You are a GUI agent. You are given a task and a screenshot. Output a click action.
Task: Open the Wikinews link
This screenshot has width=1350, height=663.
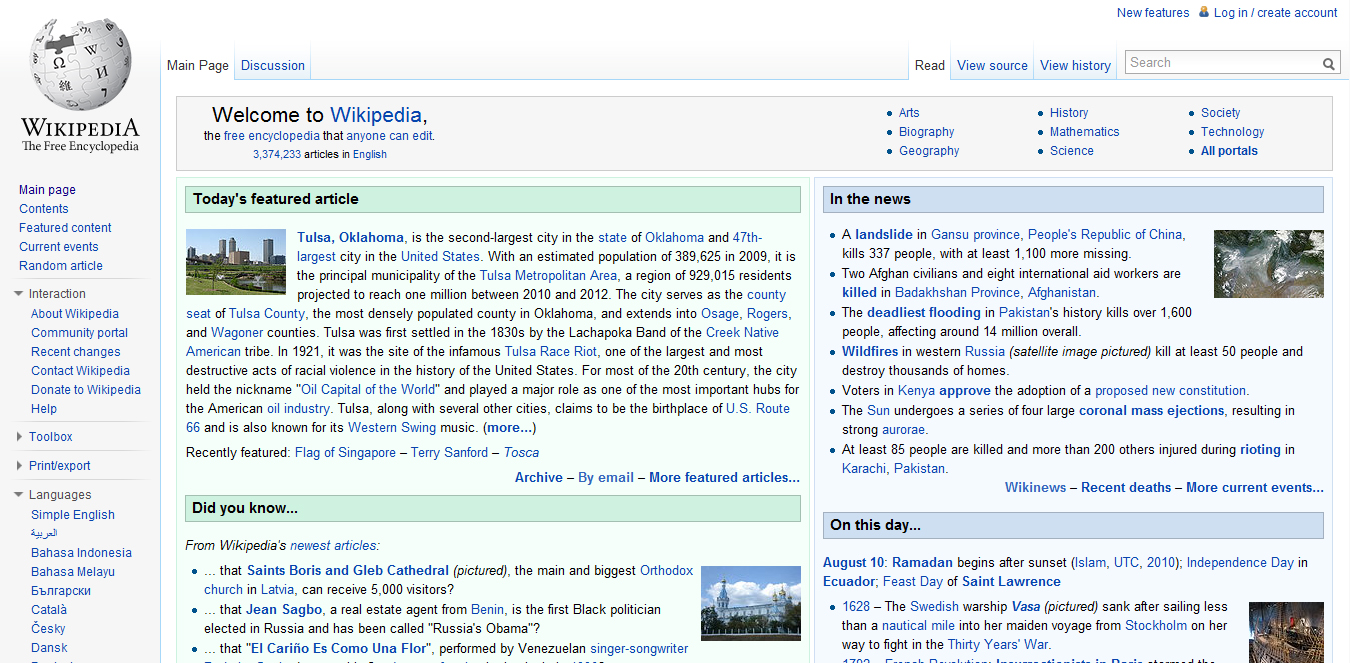1036,488
